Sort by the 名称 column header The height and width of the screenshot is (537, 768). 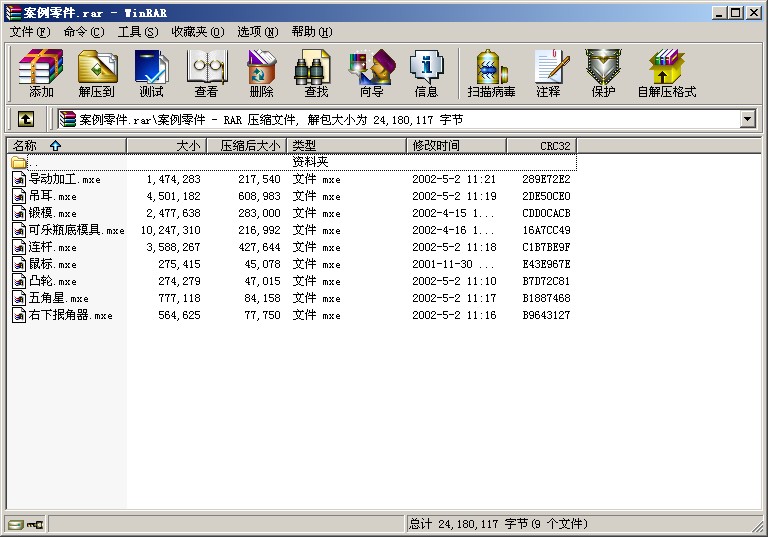[67, 146]
